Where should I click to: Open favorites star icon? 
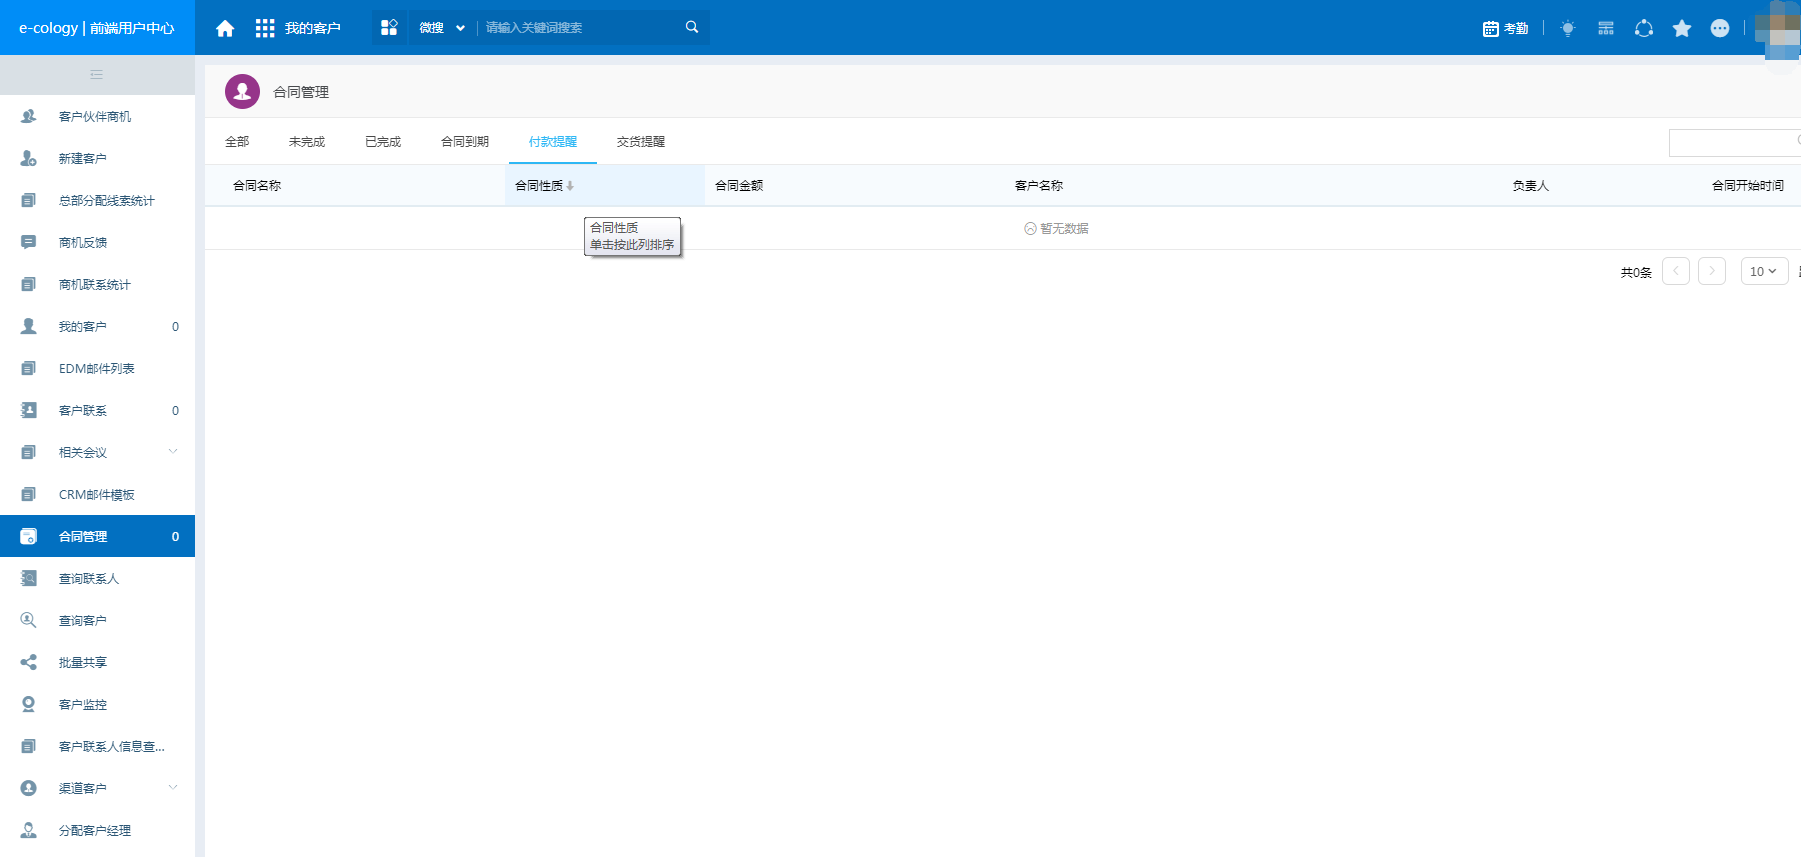point(1682,28)
